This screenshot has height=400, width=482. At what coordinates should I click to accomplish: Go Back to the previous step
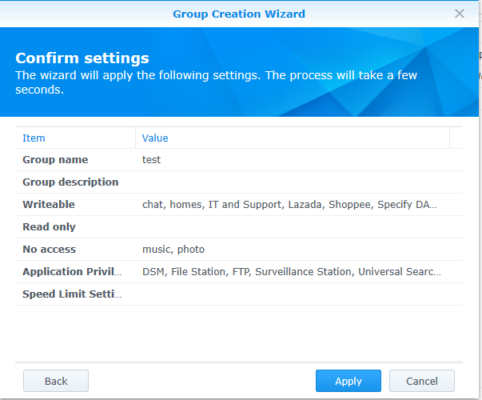click(x=56, y=381)
